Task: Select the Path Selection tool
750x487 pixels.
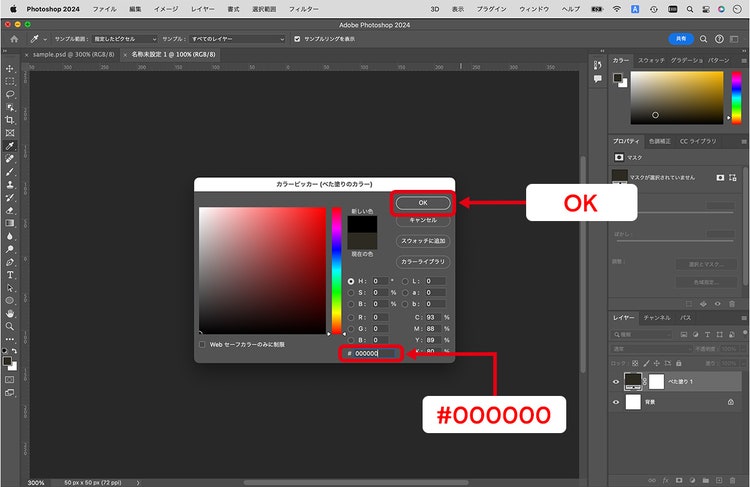Action: 10,288
